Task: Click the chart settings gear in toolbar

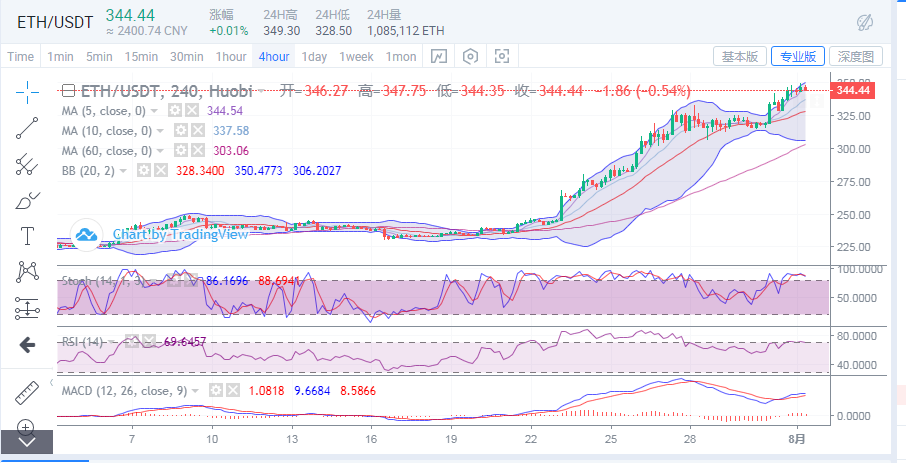Action: coord(470,57)
